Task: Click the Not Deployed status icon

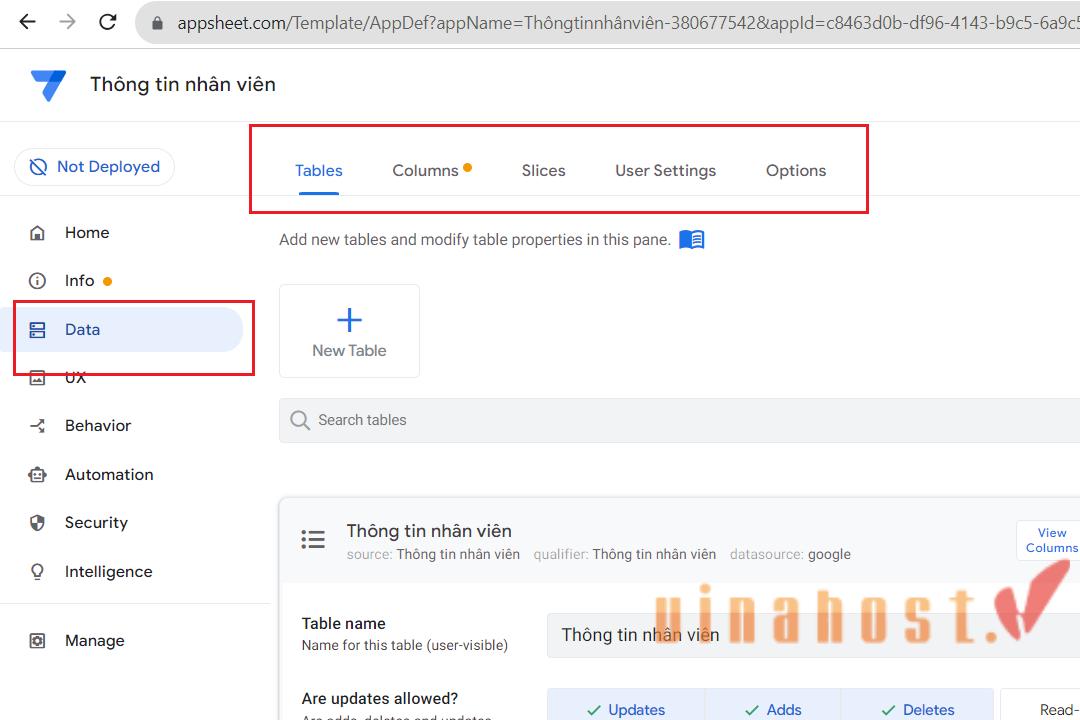Action: [38, 167]
